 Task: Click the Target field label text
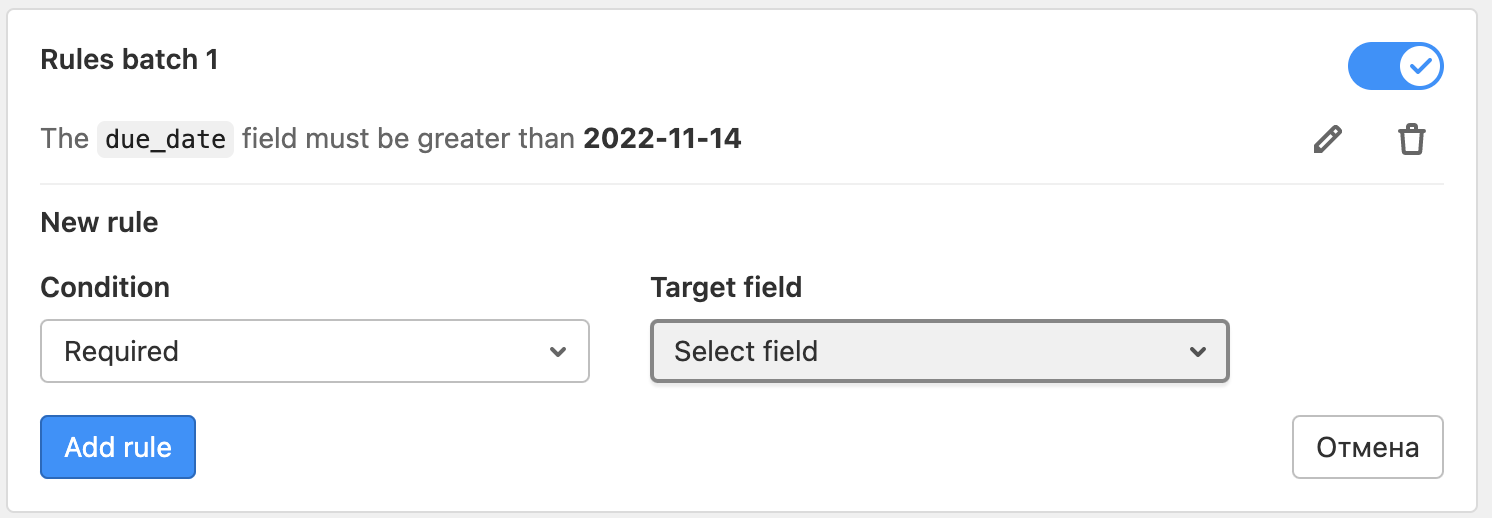[726, 288]
